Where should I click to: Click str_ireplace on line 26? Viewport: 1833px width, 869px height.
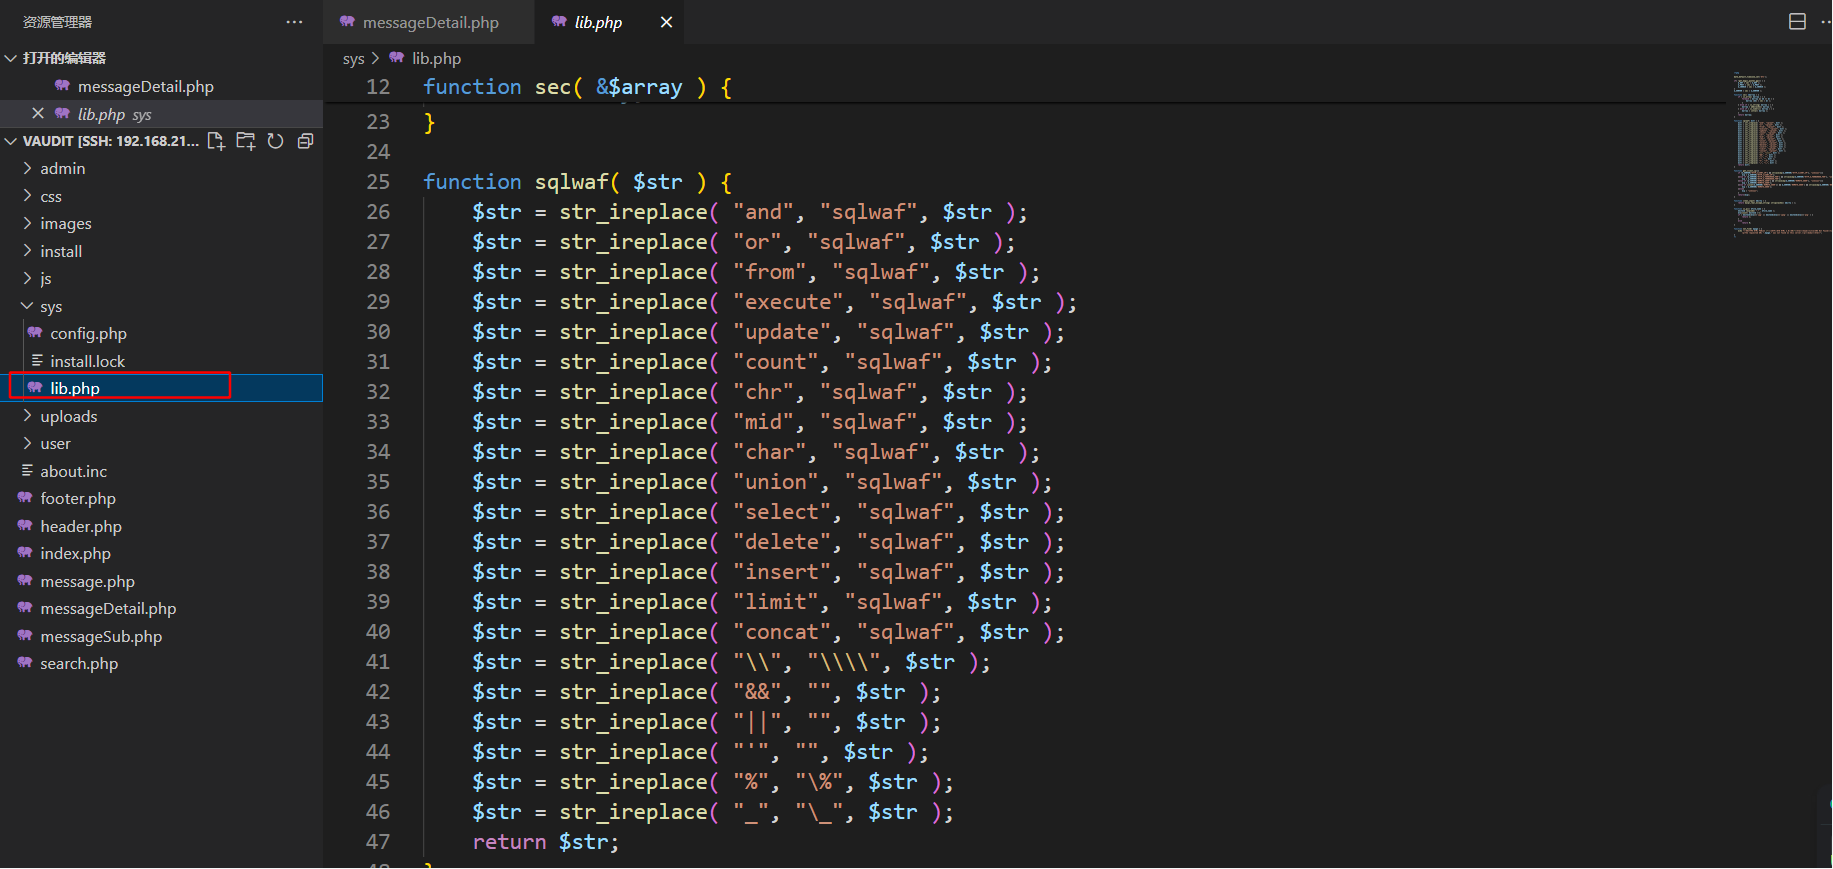click(x=634, y=212)
